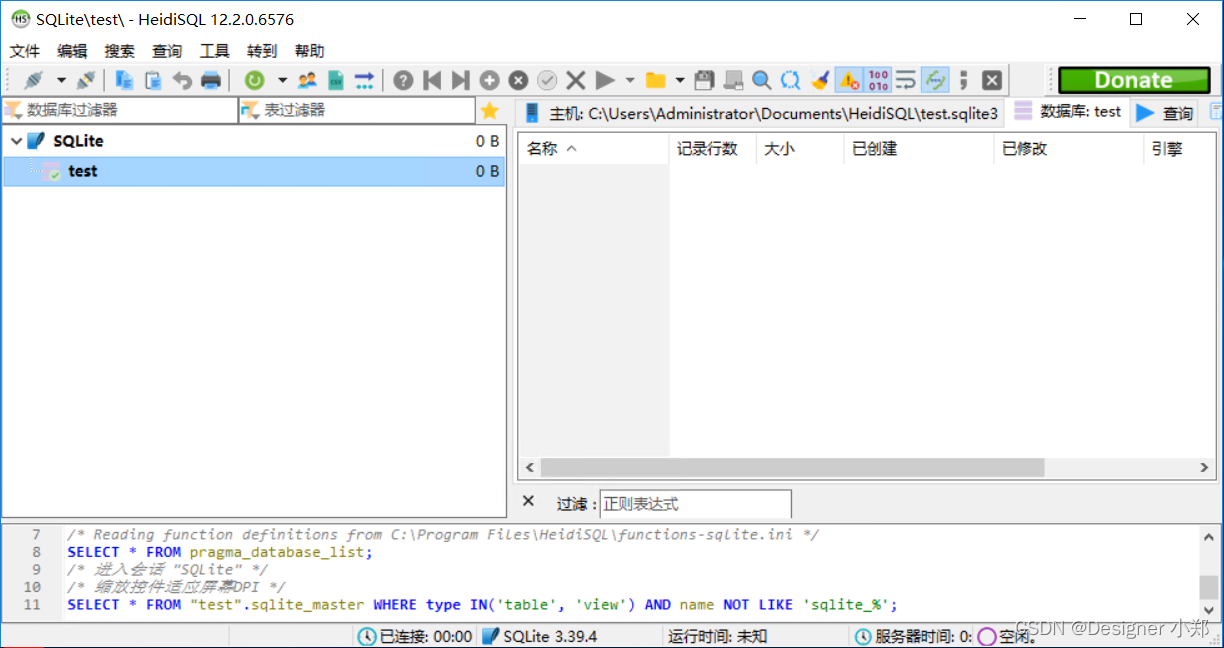
Task: Click the 表过滤器 input field
Action: click(357, 110)
